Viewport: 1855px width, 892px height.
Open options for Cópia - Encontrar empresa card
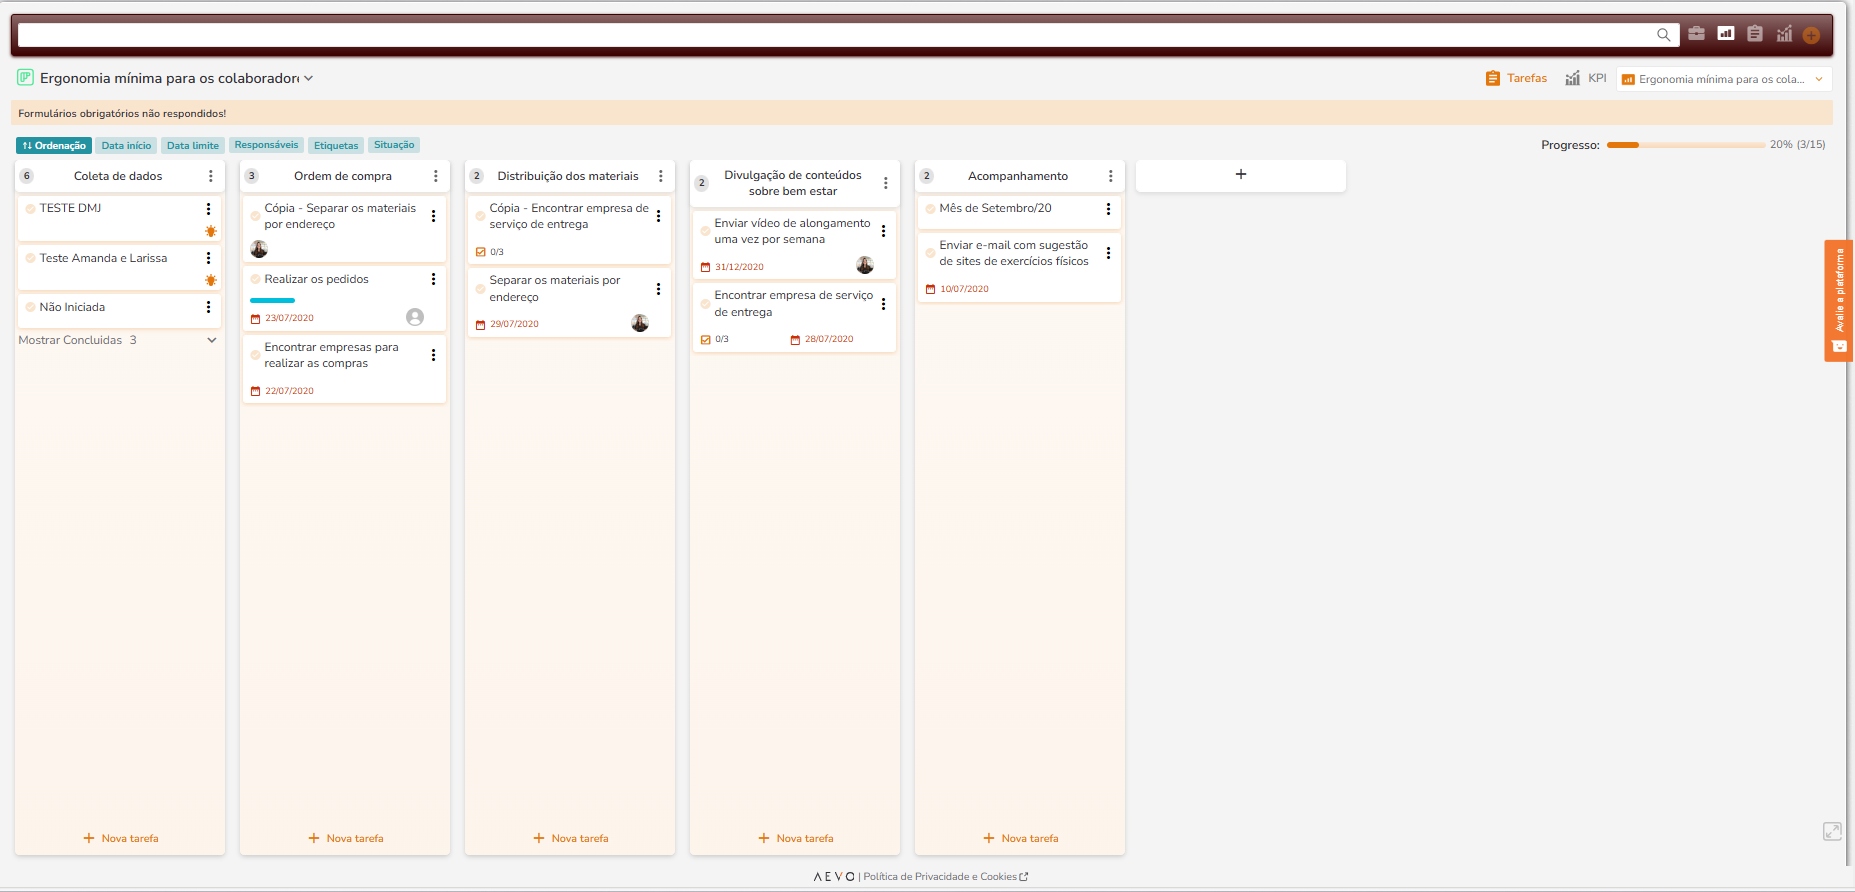point(658,216)
